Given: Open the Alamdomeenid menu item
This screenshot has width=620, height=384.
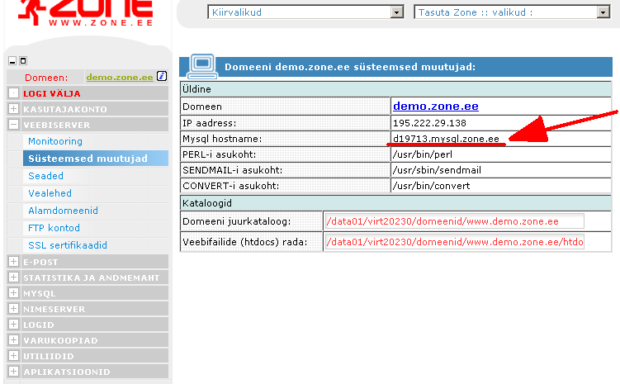Looking at the screenshot, I should [63, 210].
